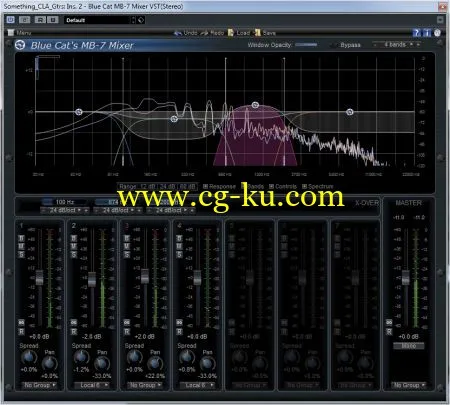
Task: Click band 2 R reset button
Action: (74, 332)
